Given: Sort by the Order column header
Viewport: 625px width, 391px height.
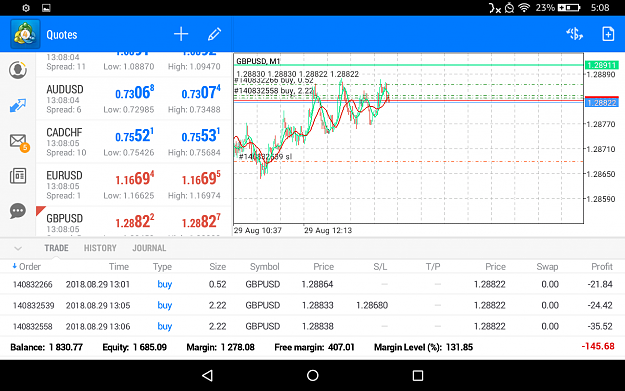Looking at the screenshot, I should (x=26, y=267).
